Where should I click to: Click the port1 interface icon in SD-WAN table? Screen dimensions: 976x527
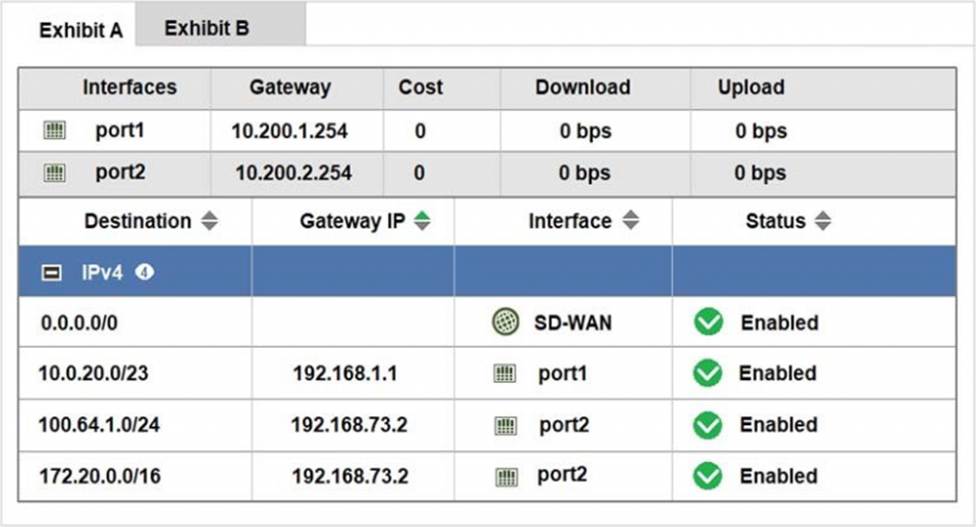[x=53, y=131]
